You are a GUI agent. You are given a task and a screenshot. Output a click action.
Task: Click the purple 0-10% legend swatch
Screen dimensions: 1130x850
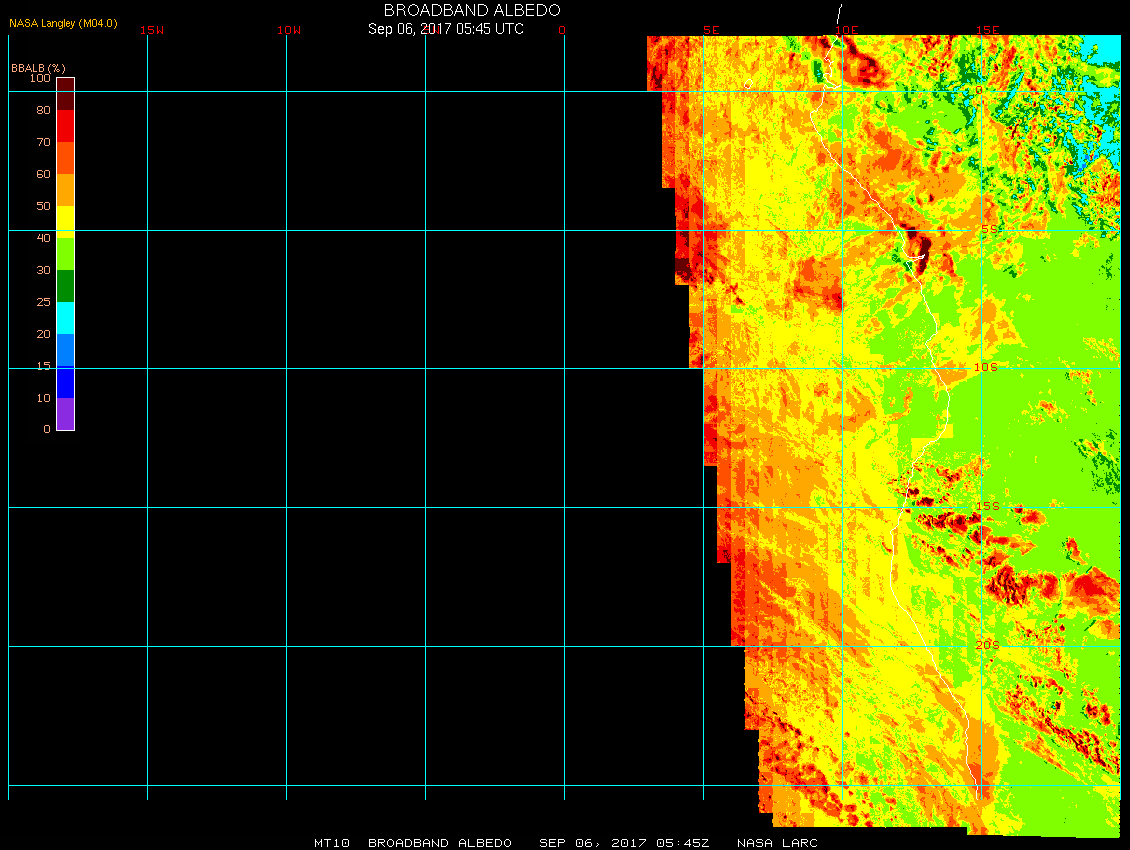coord(65,414)
